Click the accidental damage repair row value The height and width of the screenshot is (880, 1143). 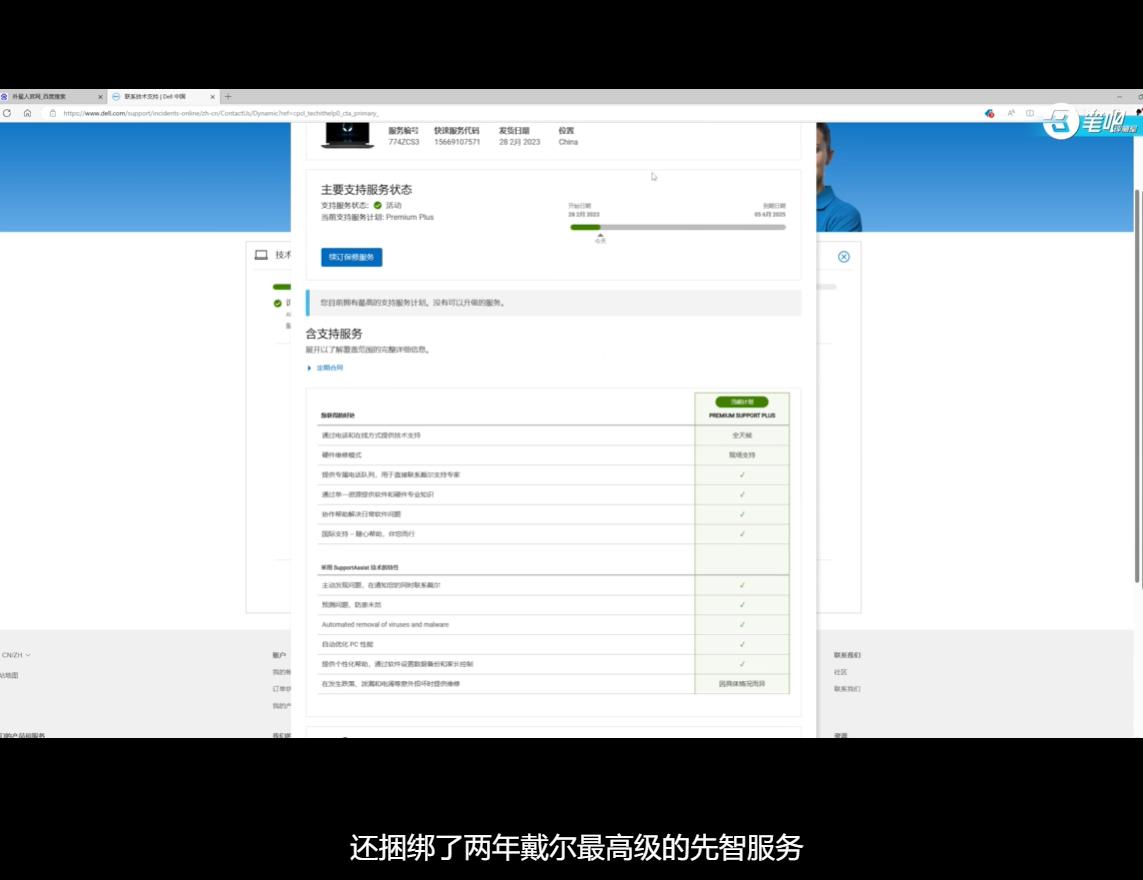742,684
